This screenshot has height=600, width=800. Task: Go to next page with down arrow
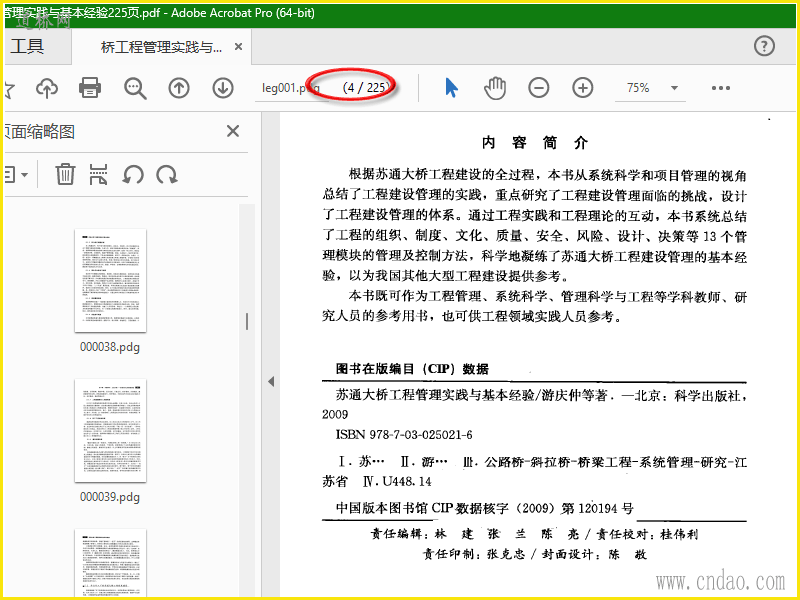(223, 88)
